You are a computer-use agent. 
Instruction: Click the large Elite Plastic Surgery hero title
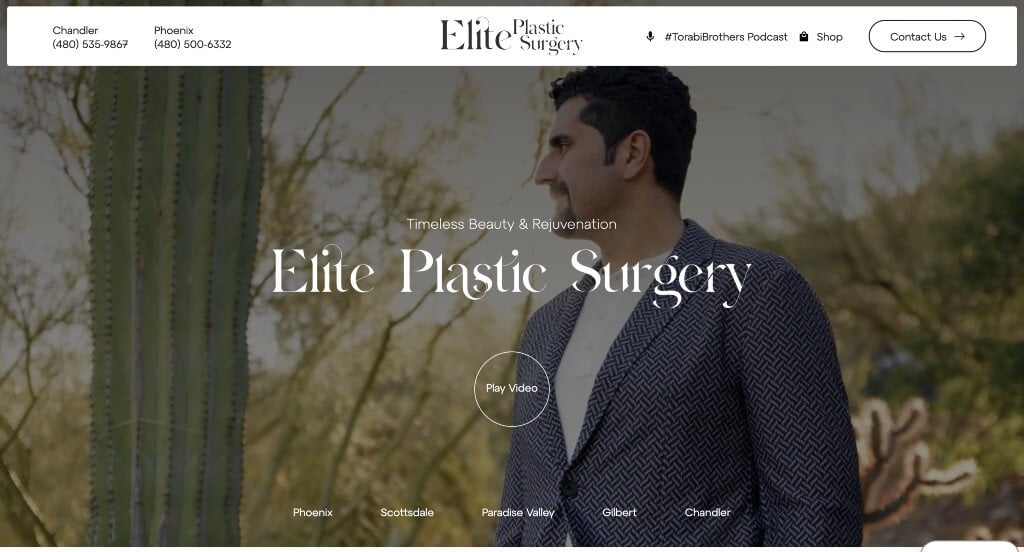[511, 274]
